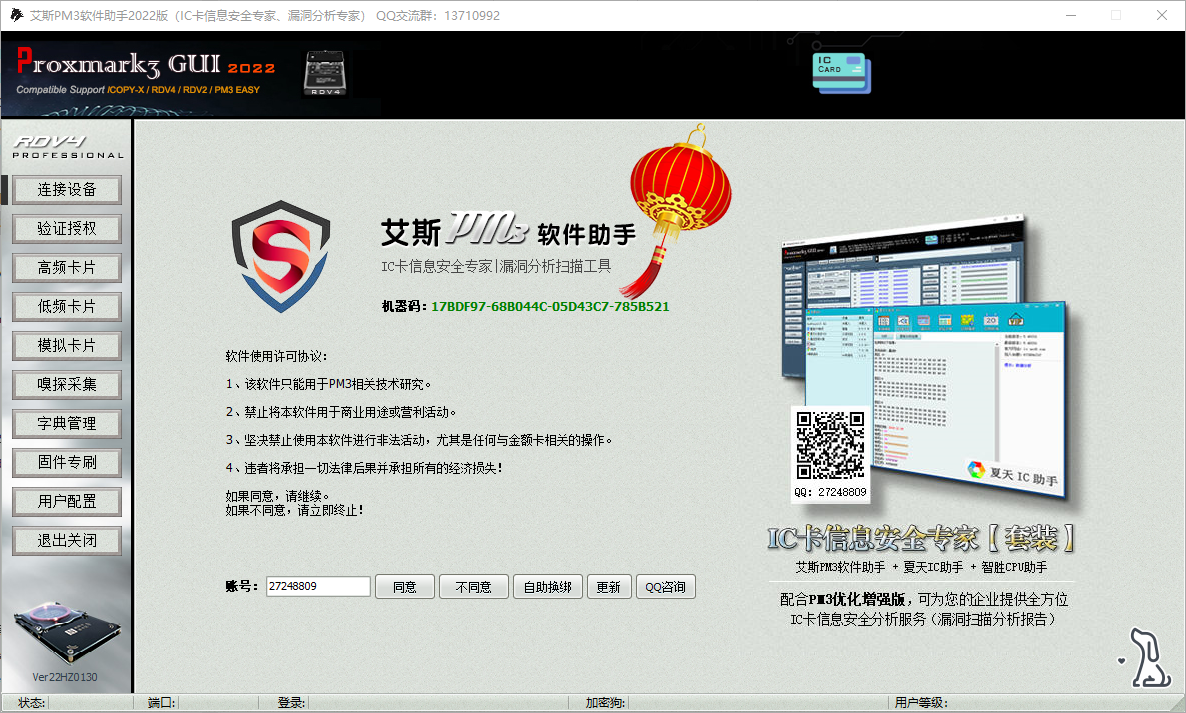
Task: Open 固件专刷 from the sidebar
Action: 67,462
